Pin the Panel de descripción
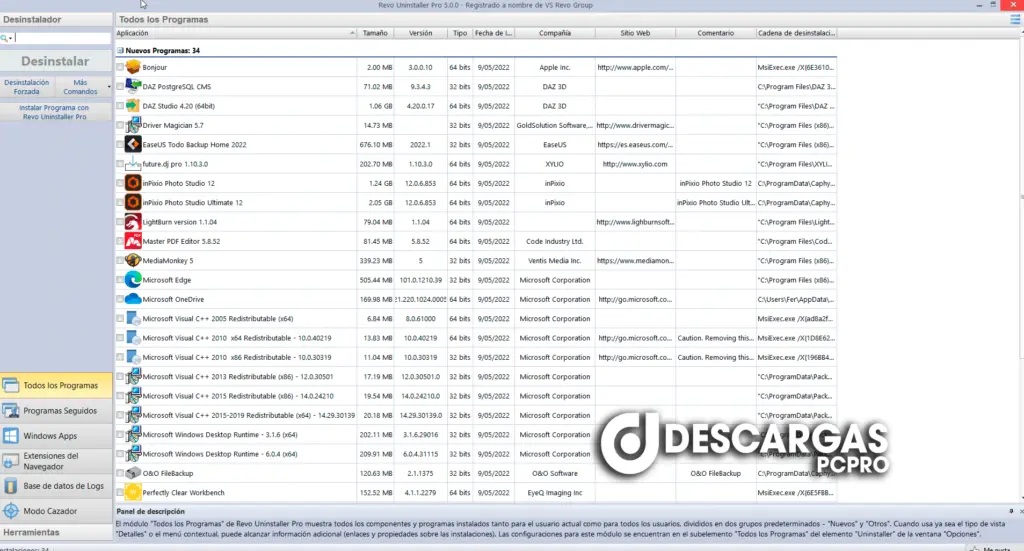Screen dimensions: 1024x551 tap(1011, 511)
